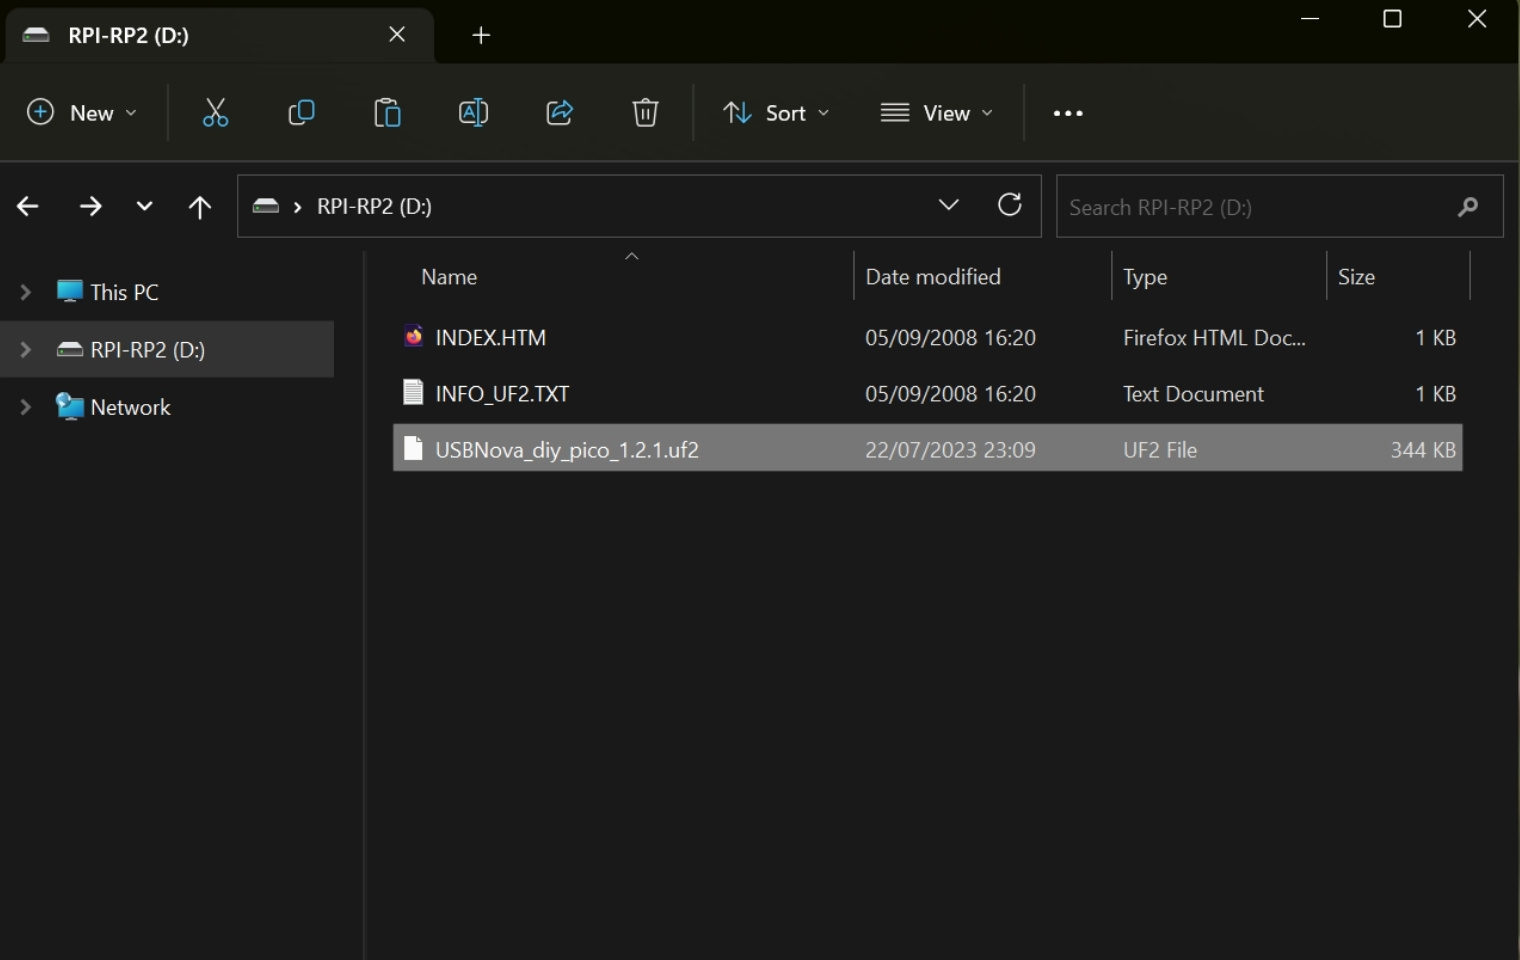Click the Search RPI-RP2 (D:) field
Image resolution: width=1520 pixels, height=960 pixels.
click(1279, 207)
